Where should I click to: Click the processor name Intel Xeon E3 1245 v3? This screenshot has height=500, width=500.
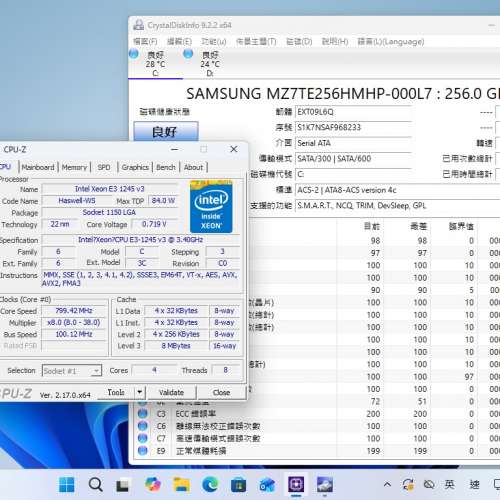110,189
